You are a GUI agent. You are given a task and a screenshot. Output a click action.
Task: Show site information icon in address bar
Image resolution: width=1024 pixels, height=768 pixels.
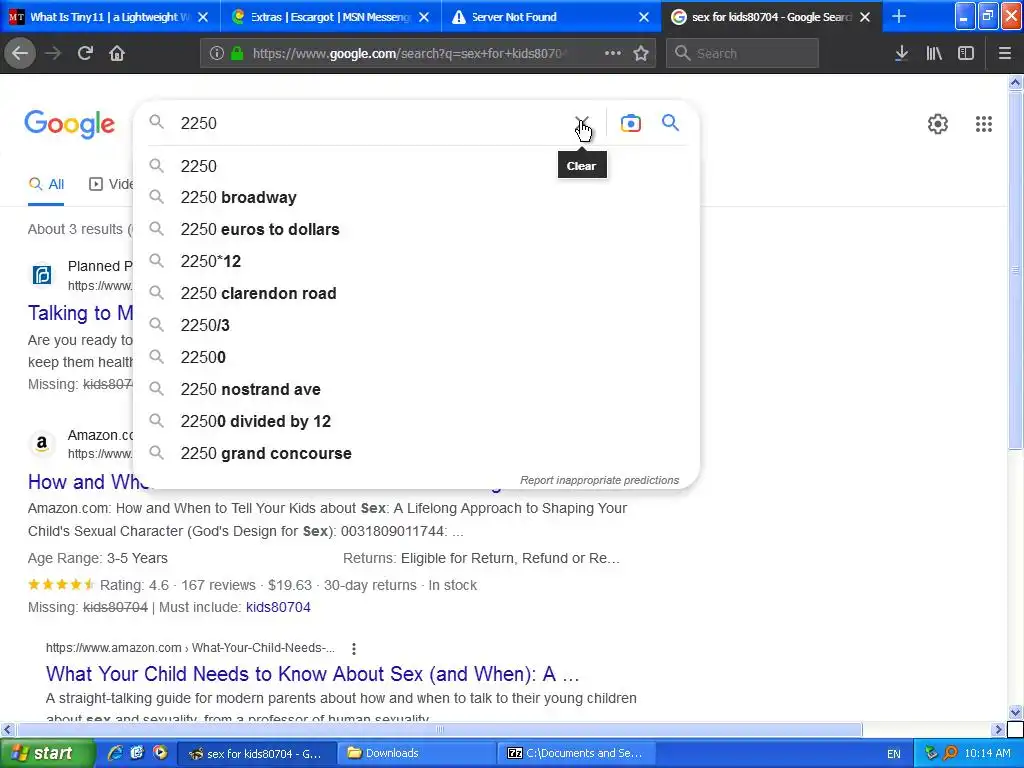coord(216,54)
